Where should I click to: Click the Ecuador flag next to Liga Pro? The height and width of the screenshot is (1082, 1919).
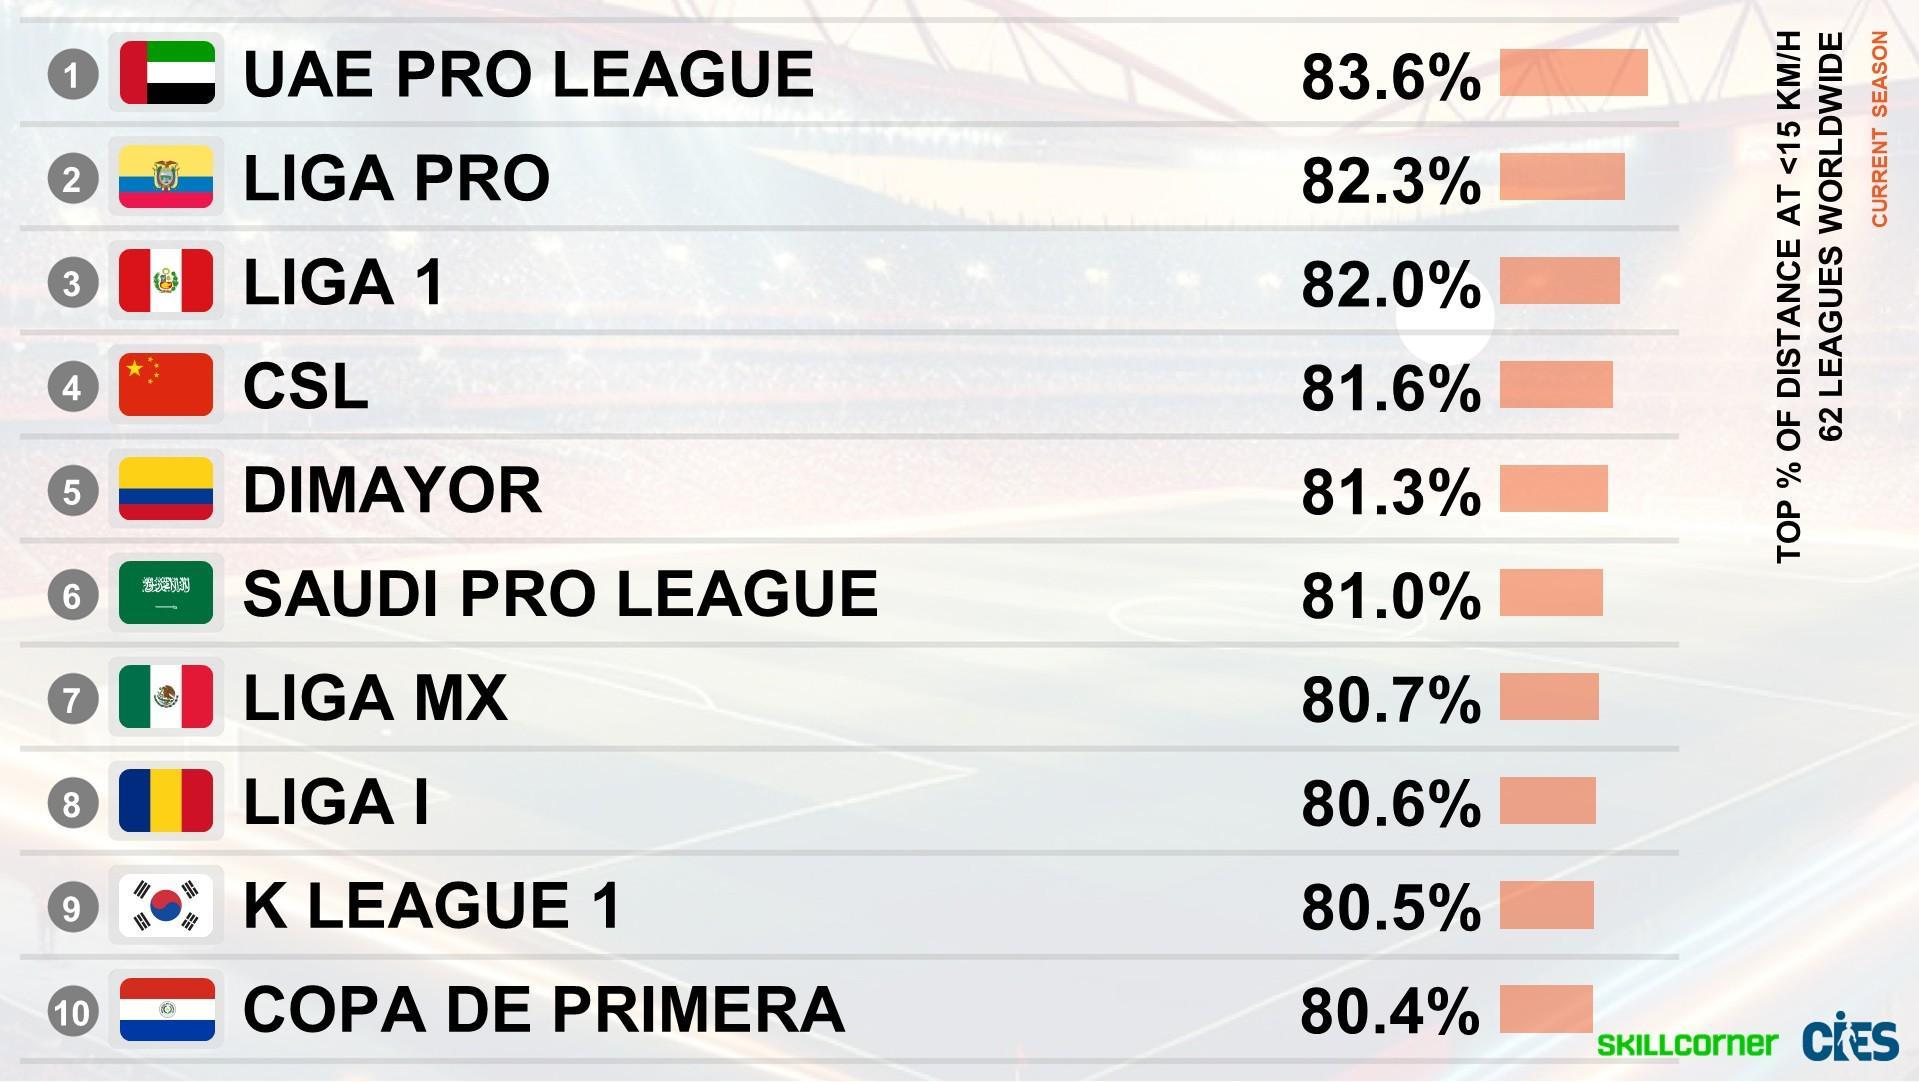click(x=166, y=178)
